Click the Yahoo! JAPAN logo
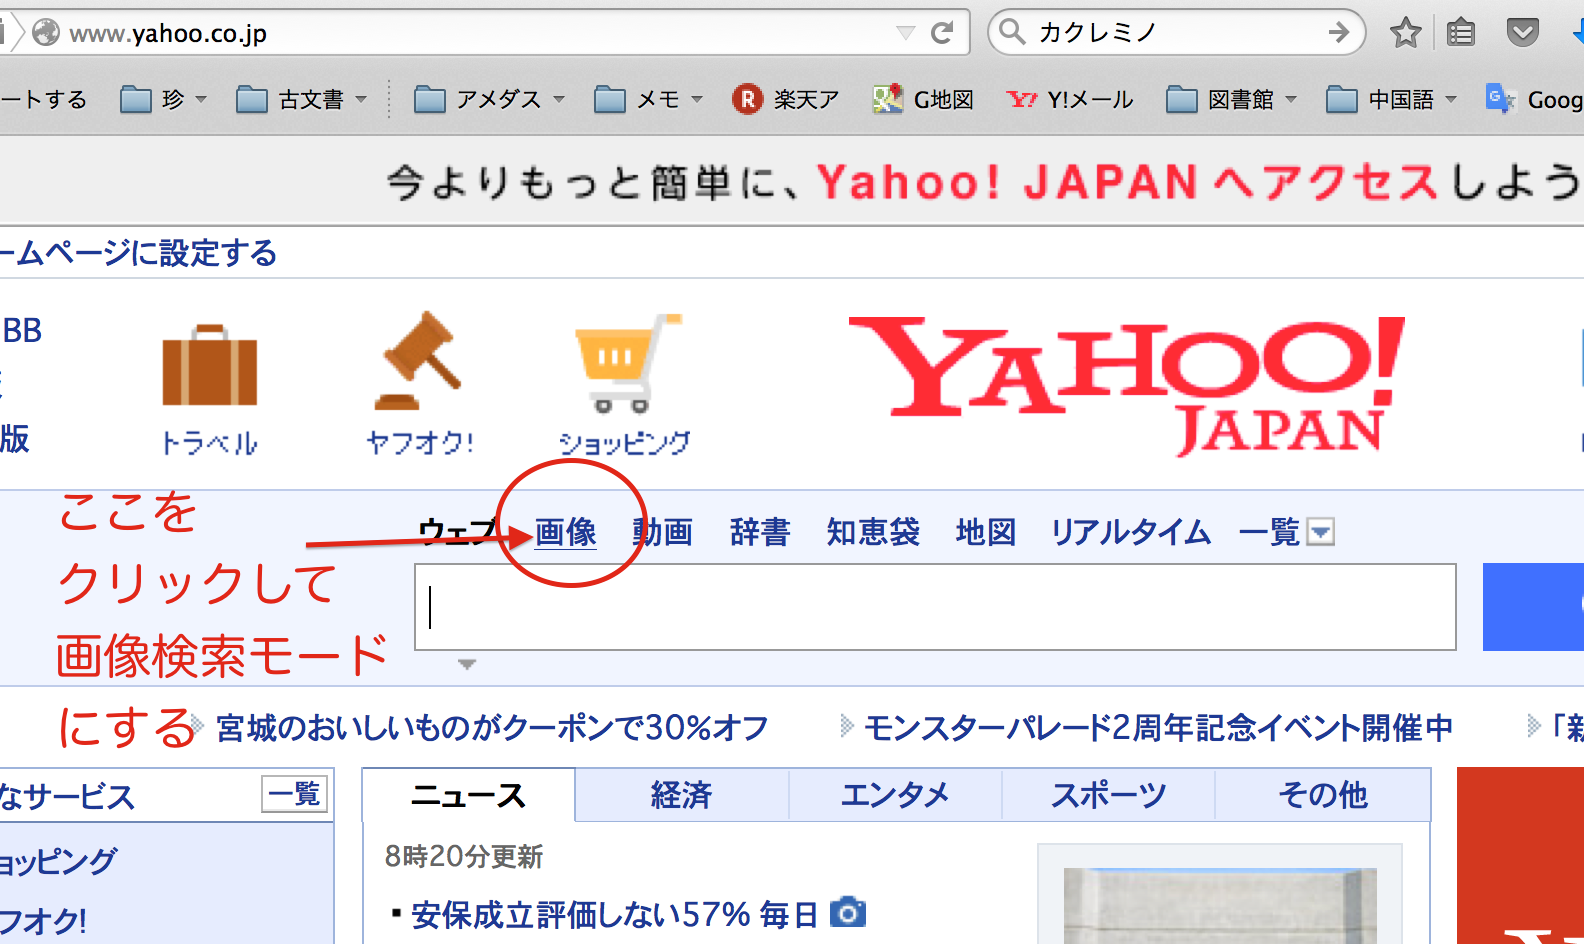1584x944 pixels. (x=1126, y=385)
